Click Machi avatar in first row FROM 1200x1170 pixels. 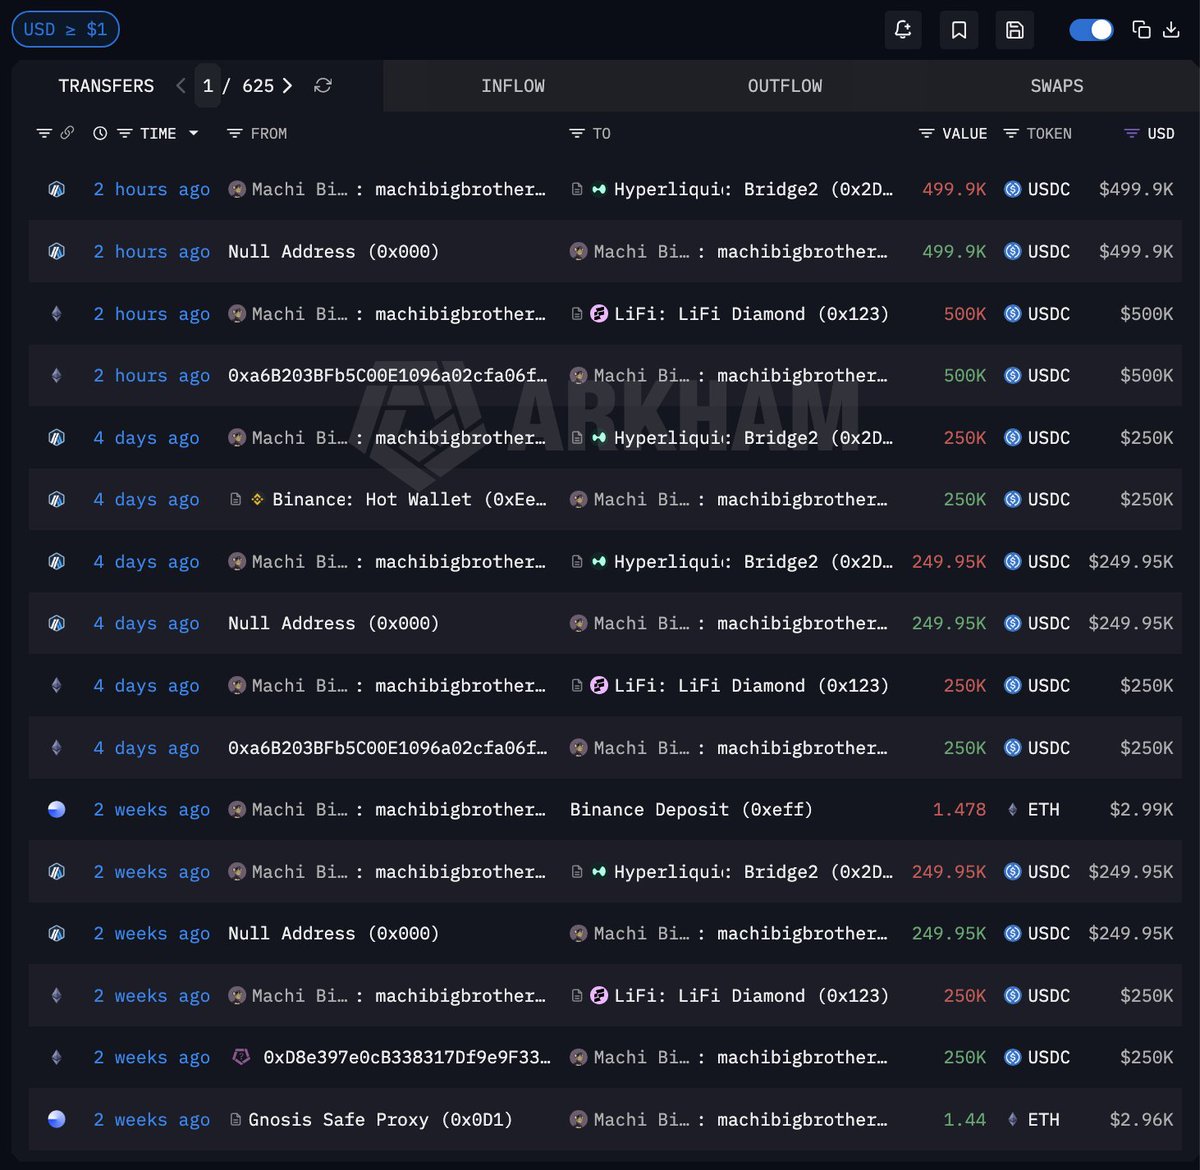point(237,189)
